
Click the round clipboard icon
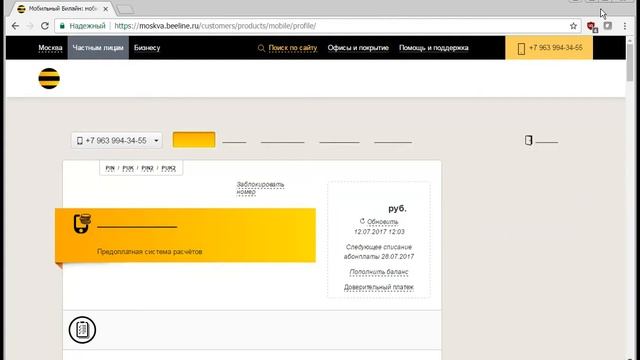click(x=82, y=329)
